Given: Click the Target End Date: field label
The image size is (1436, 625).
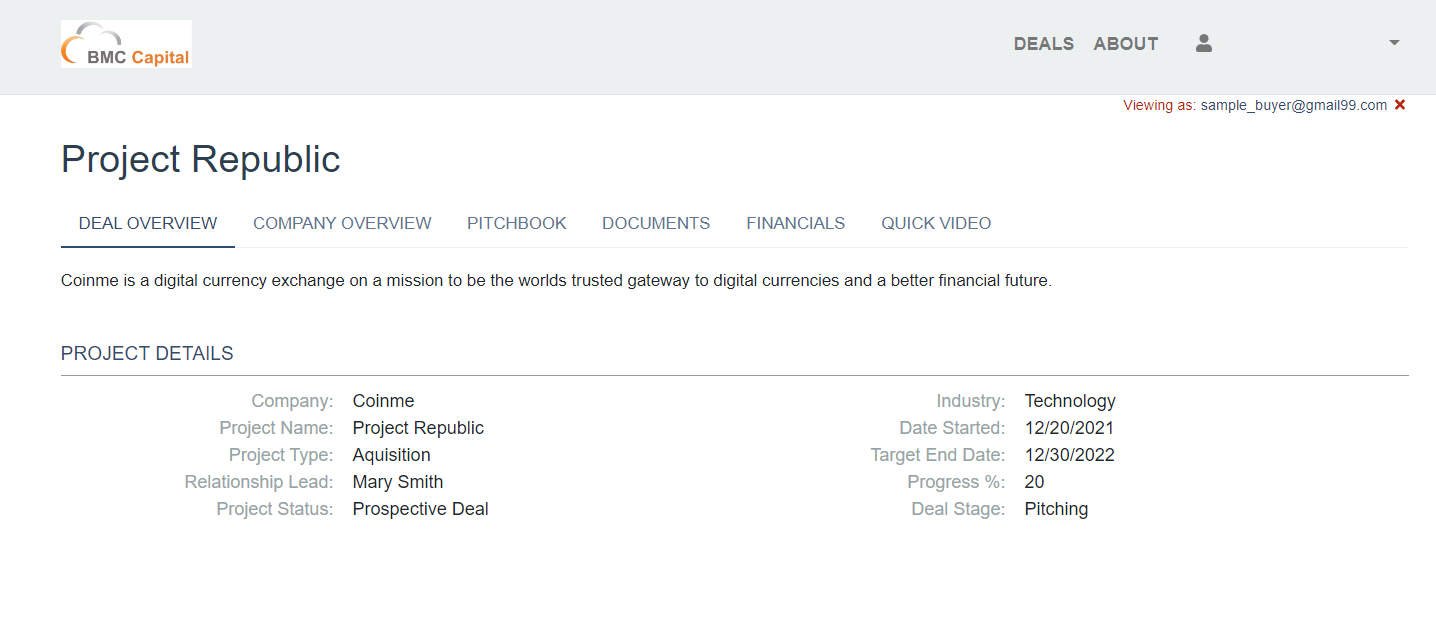Looking at the screenshot, I should tap(938, 455).
